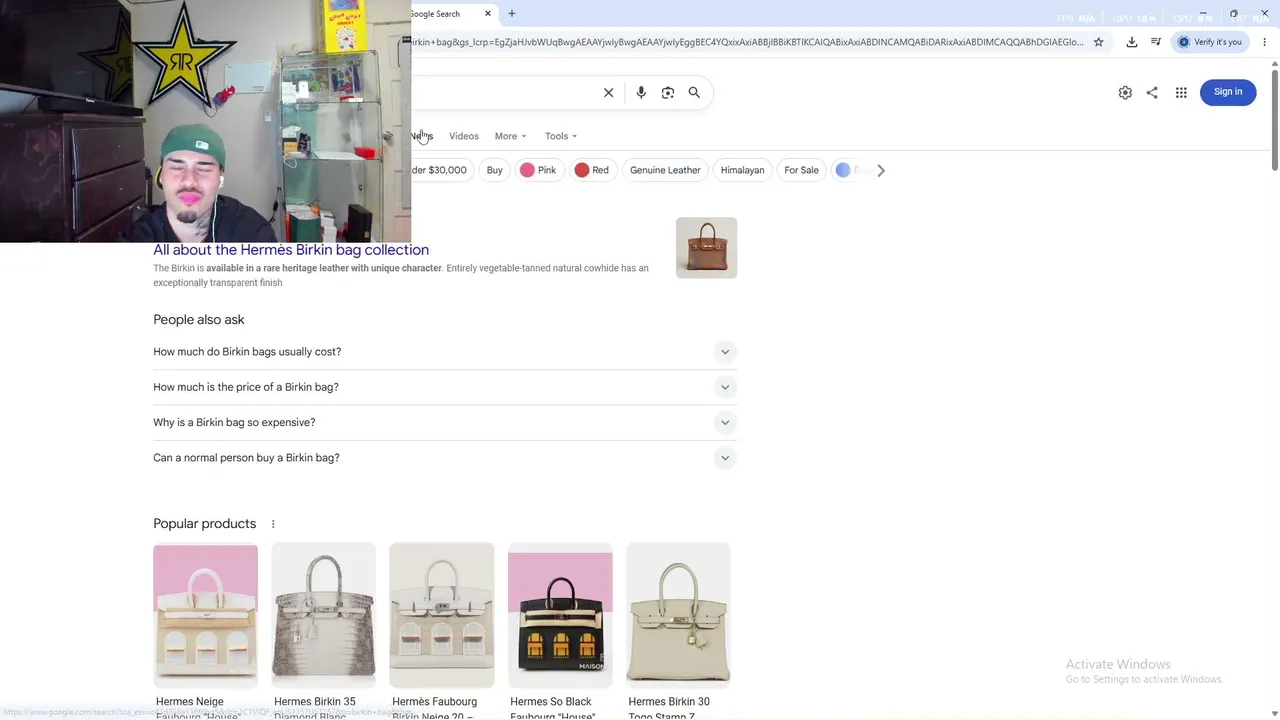The width and height of the screenshot is (1280, 720).
Task: Sign in to Google account
Action: 1228,92
